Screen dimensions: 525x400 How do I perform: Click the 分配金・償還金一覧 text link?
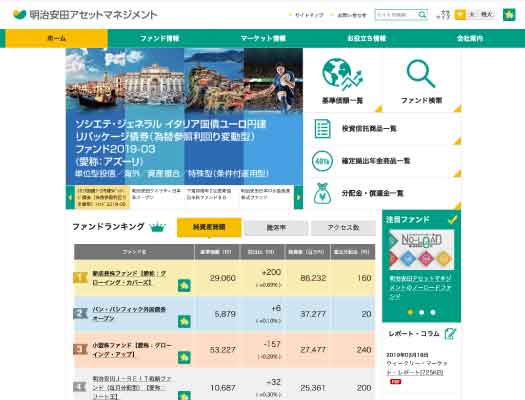click(x=372, y=193)
